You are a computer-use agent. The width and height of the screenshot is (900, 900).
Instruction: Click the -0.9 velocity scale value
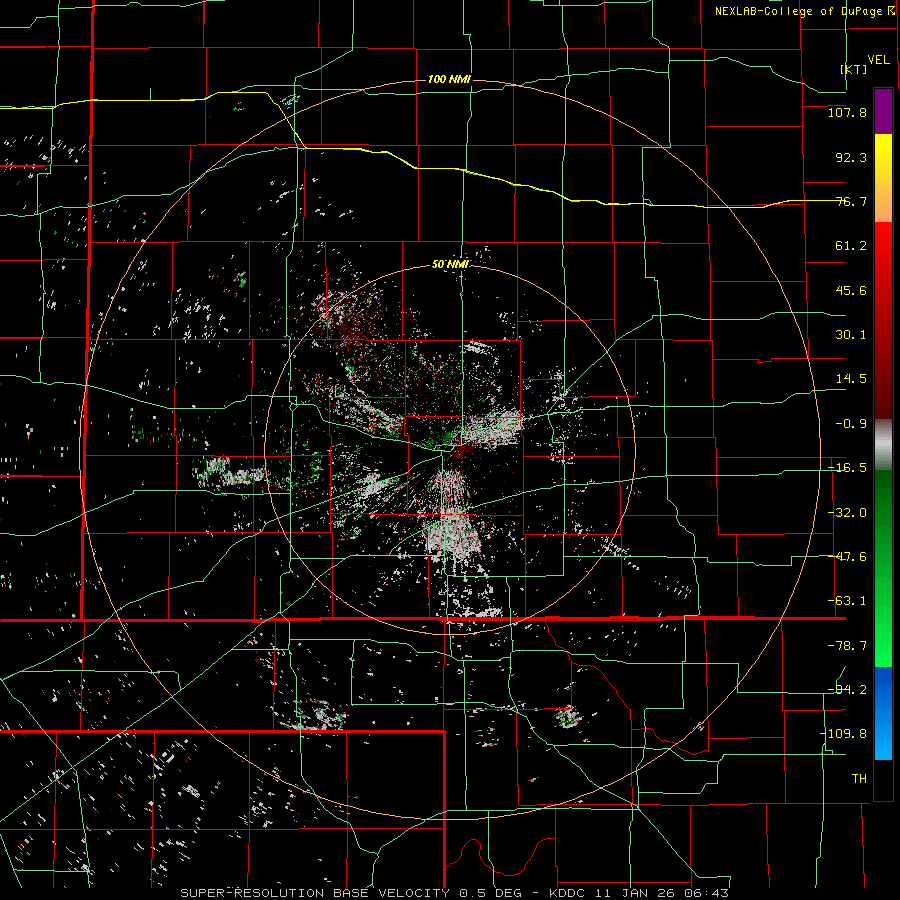851,424
